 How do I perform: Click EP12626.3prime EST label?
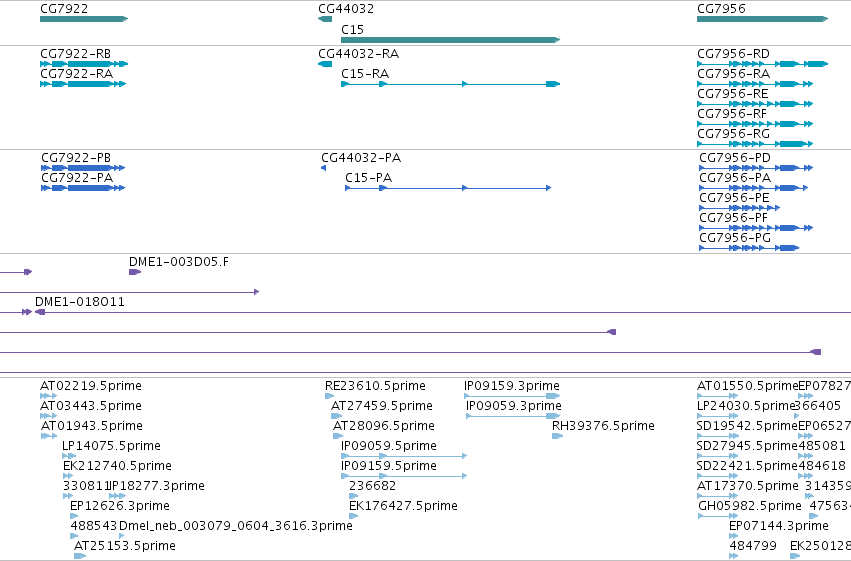coord(120,506)
